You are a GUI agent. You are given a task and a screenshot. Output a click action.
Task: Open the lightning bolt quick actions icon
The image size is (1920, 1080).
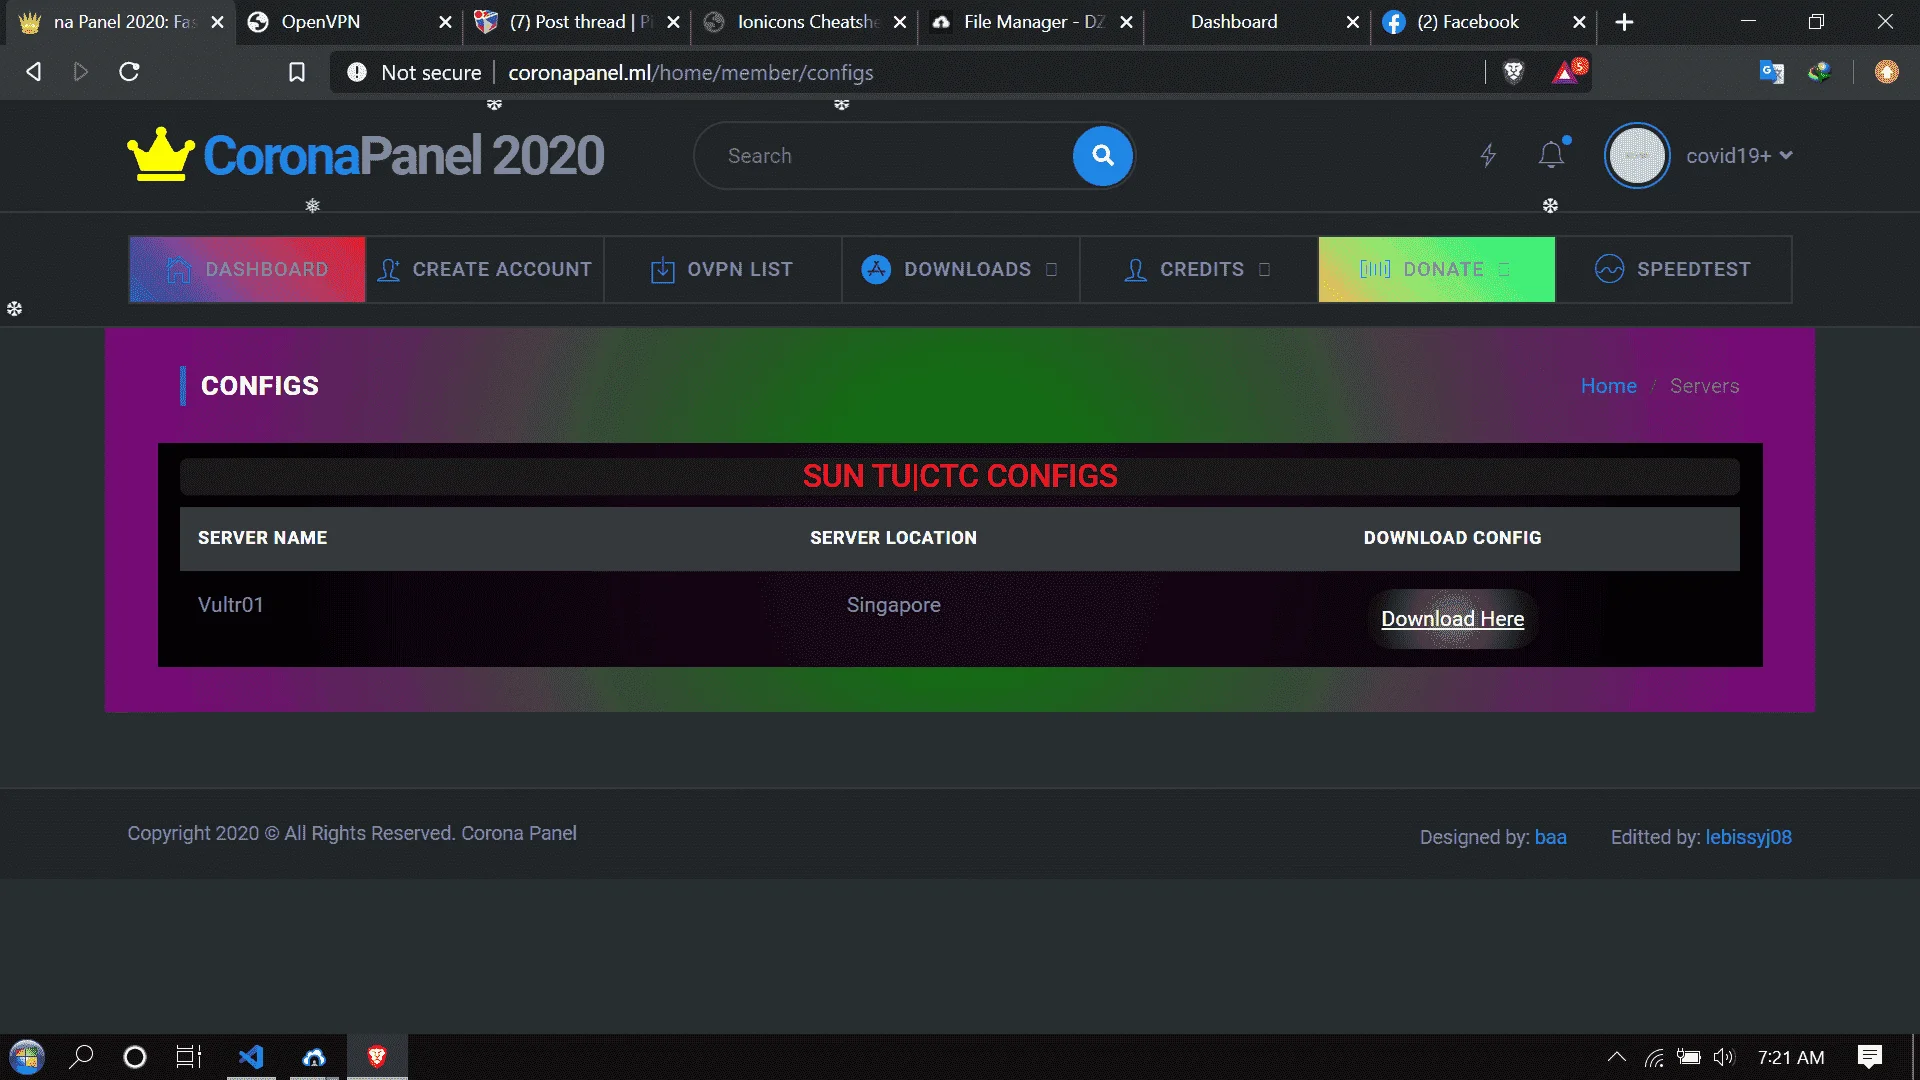[x=1488, y=155]
